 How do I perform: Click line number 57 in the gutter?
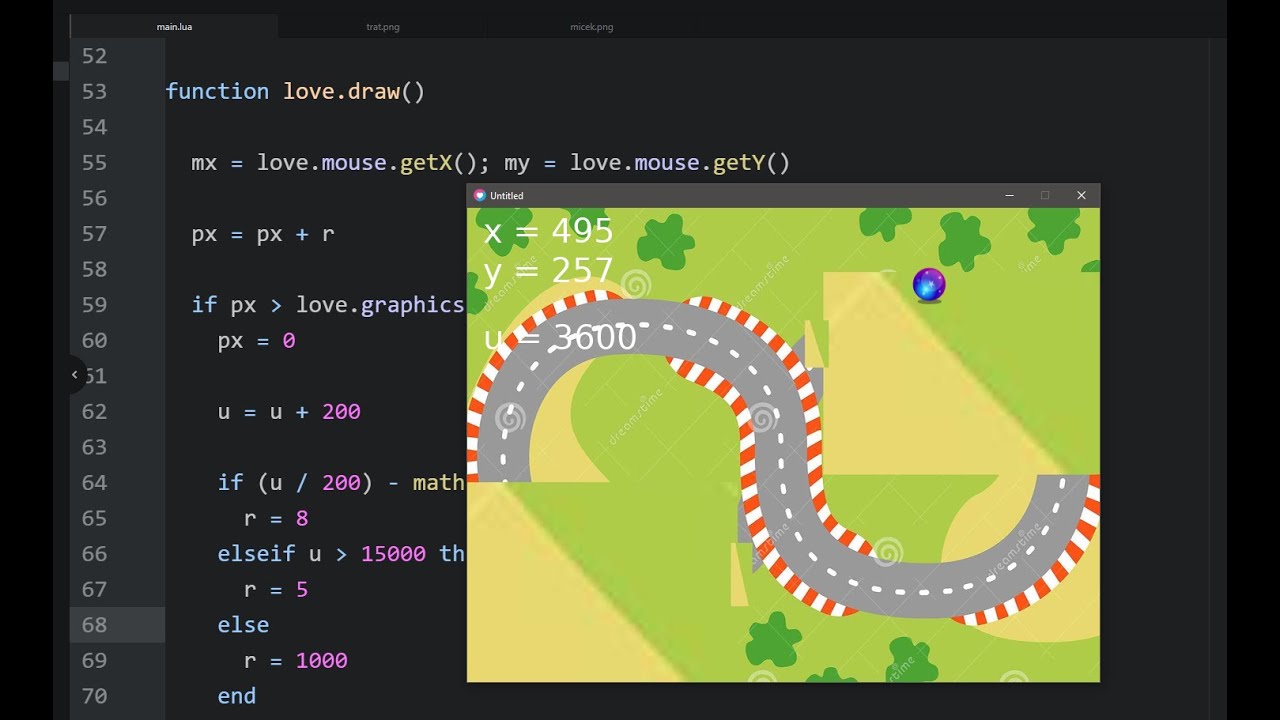[94, 234]
